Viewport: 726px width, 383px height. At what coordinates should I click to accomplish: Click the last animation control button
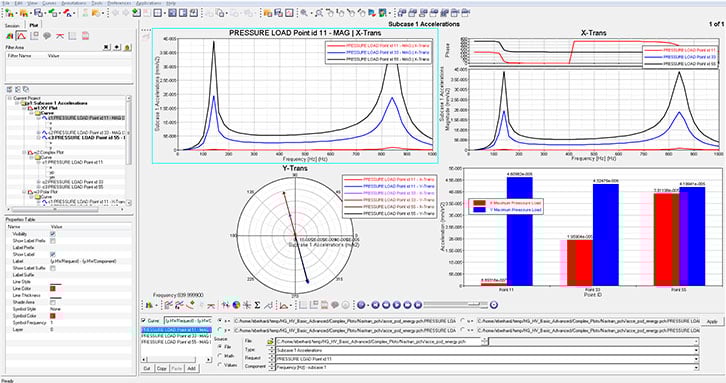[418, 305]
